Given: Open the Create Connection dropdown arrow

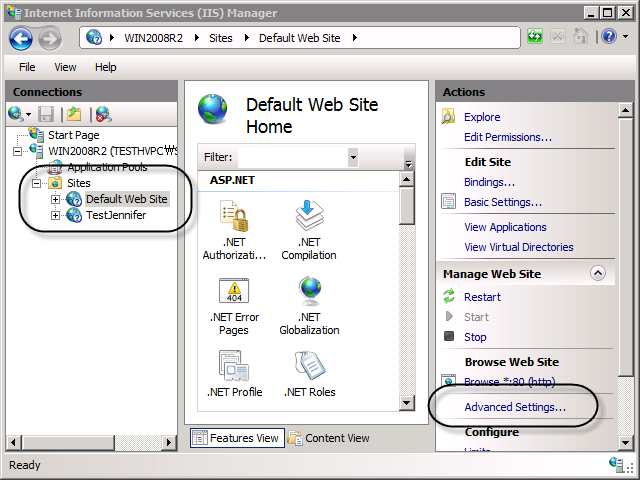Looking at the screenshot, I should click(x=28, y=115).
